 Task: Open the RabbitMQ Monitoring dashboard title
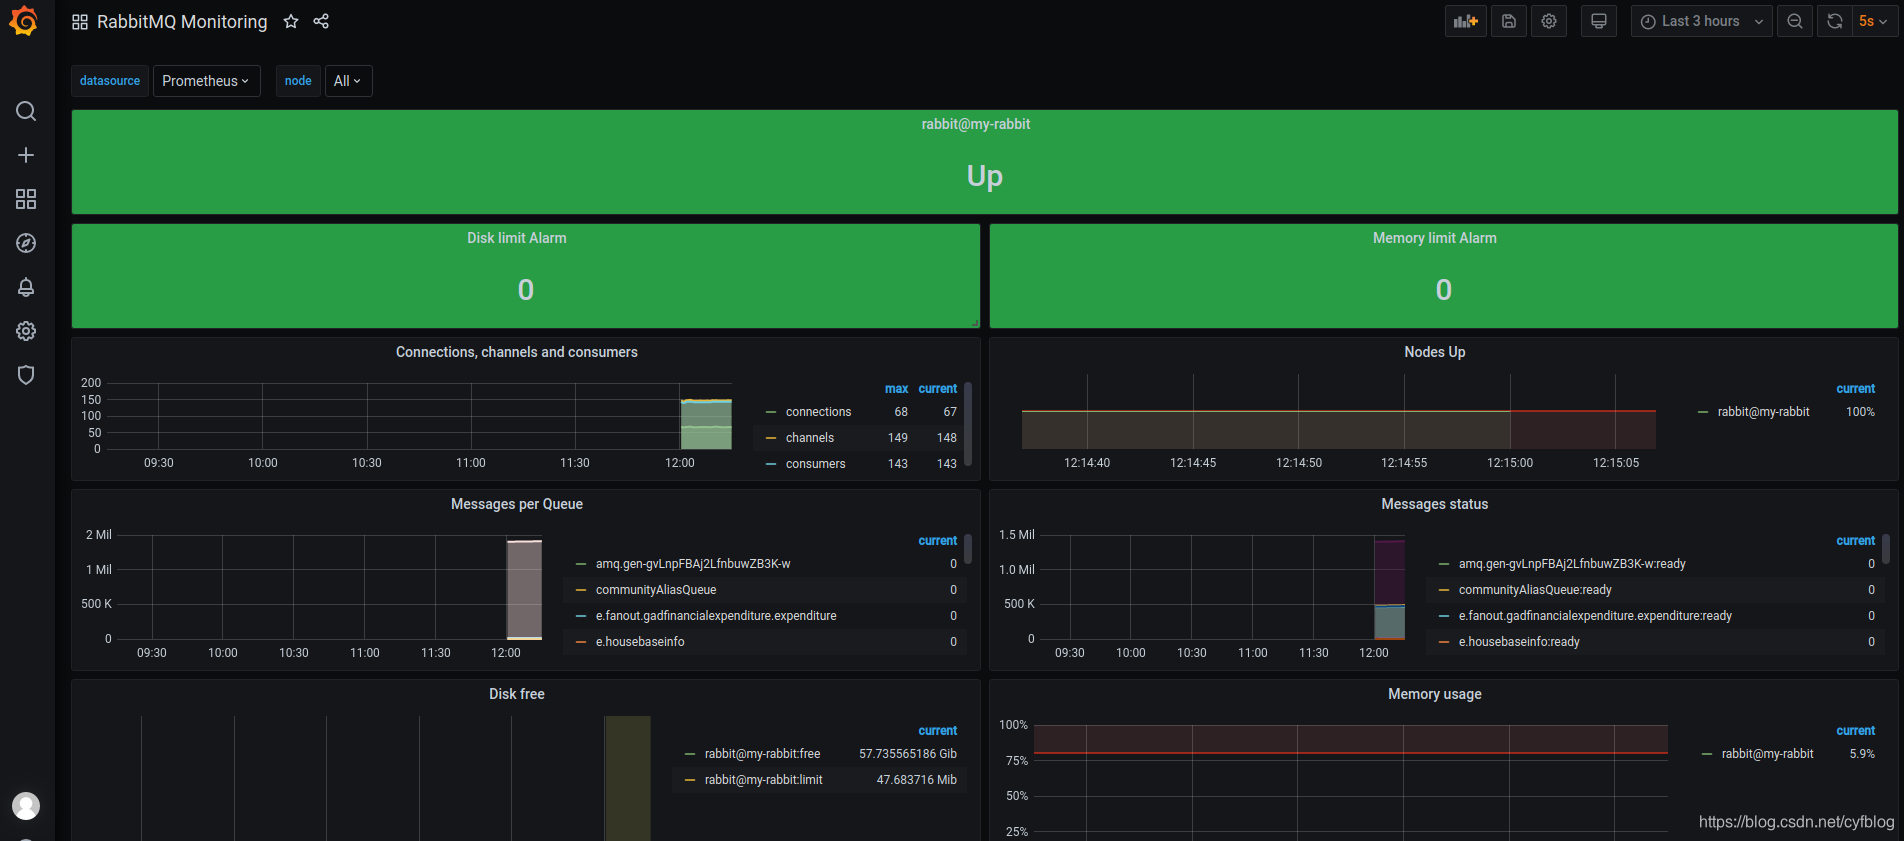pyautogui.click(x=182, y=22)
